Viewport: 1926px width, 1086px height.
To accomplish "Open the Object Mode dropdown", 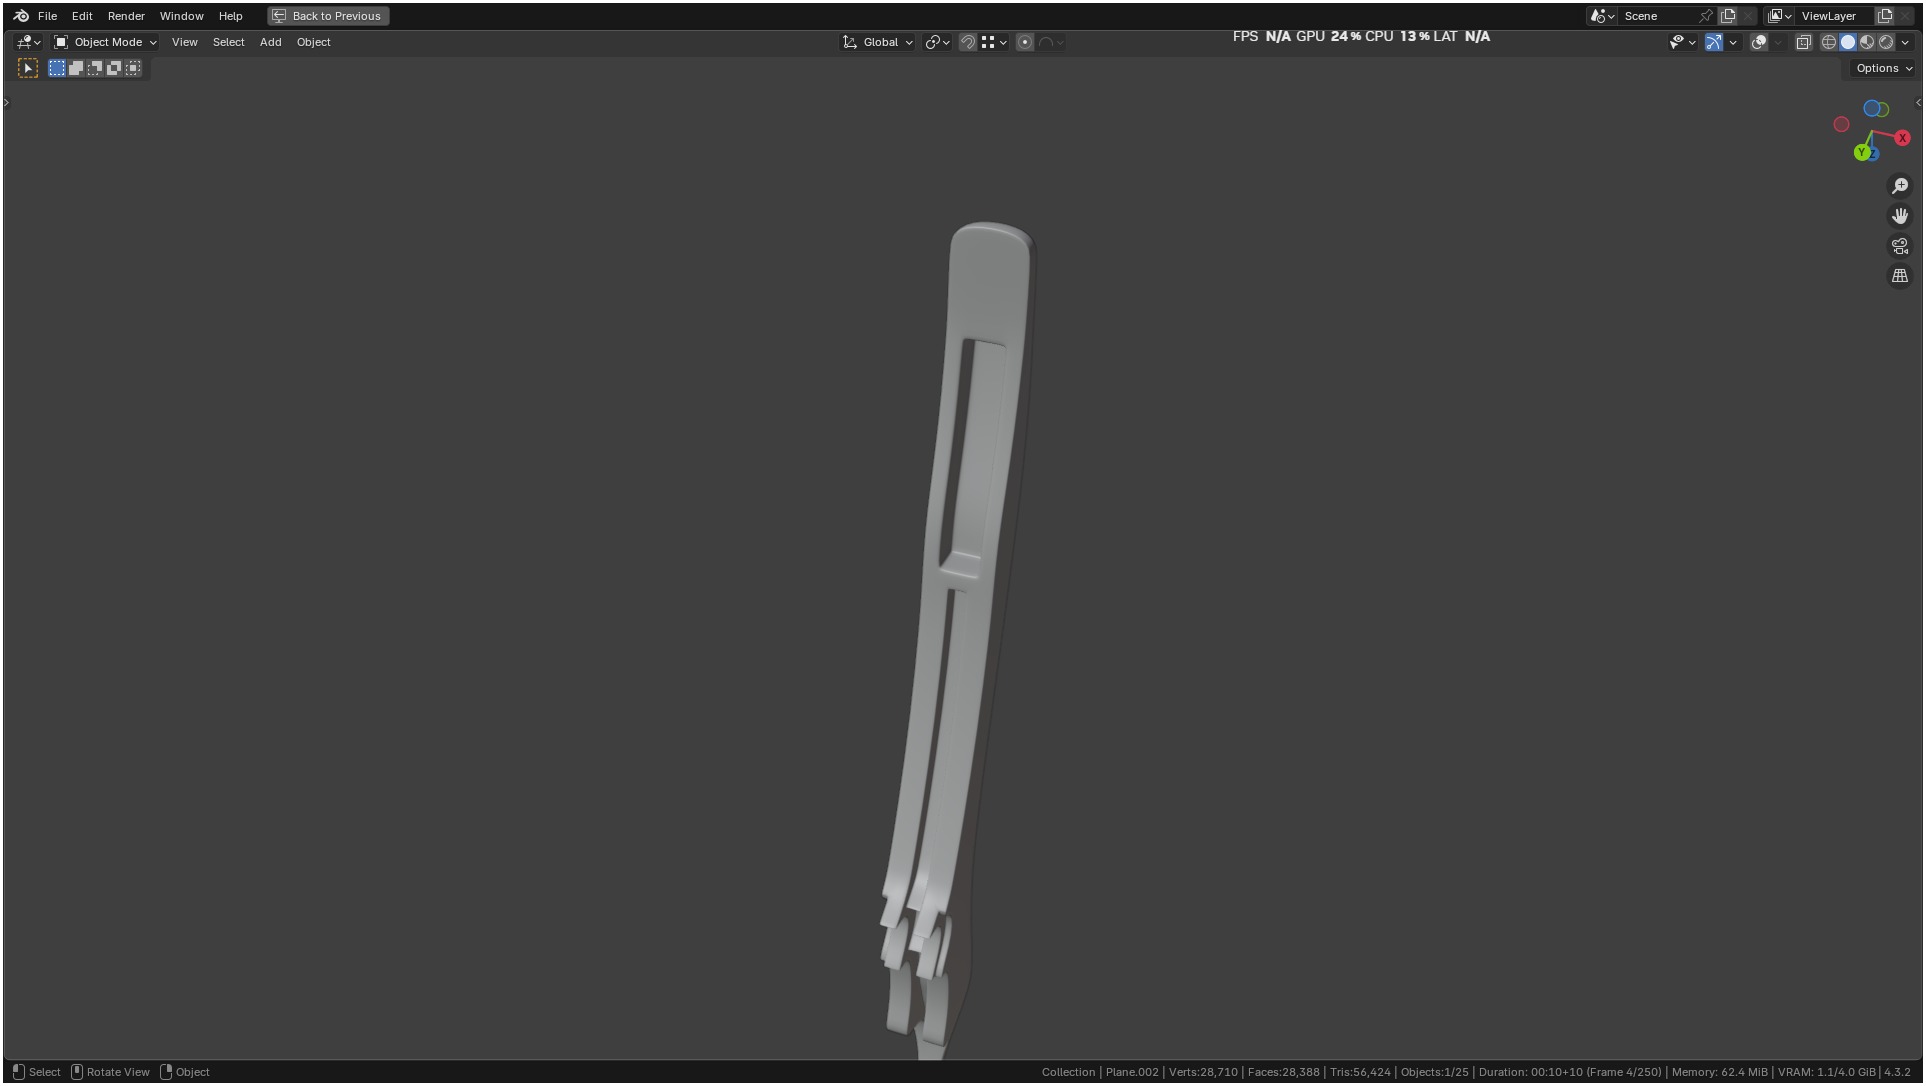I will [105, 42].
